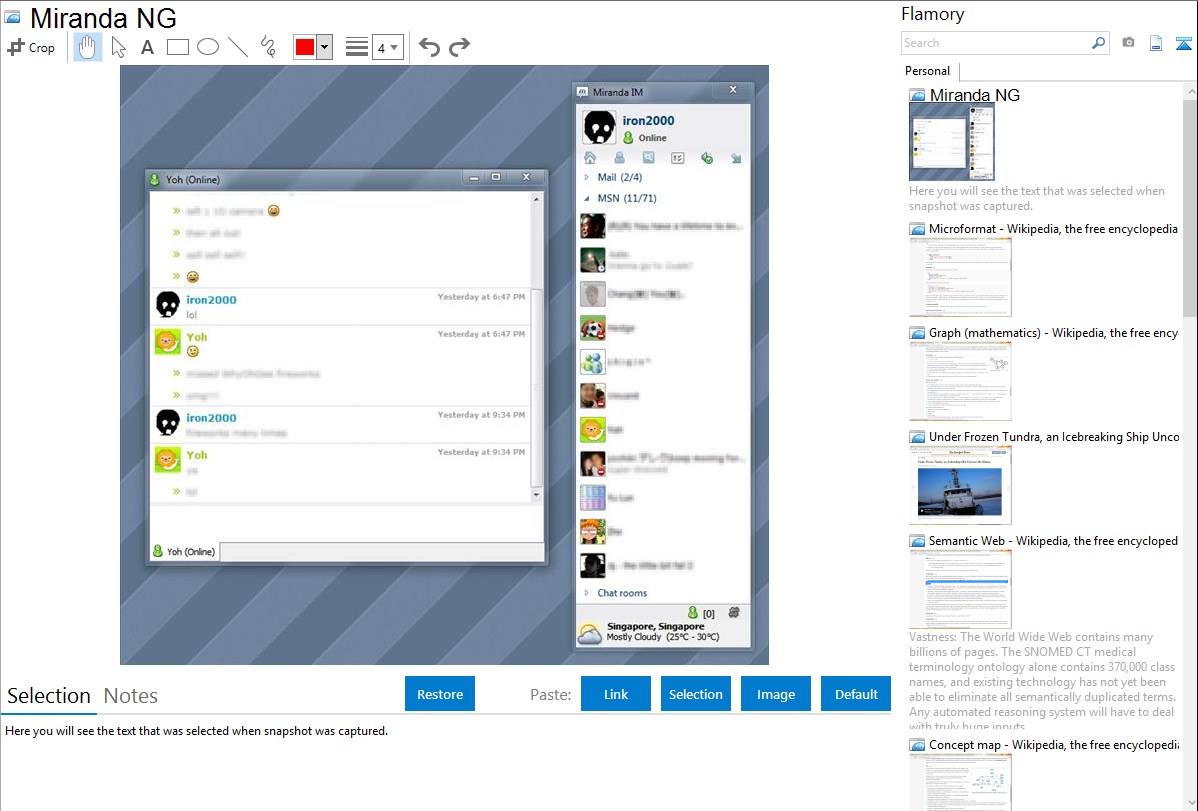Open the line width 4 dropdown

point(388,47)
